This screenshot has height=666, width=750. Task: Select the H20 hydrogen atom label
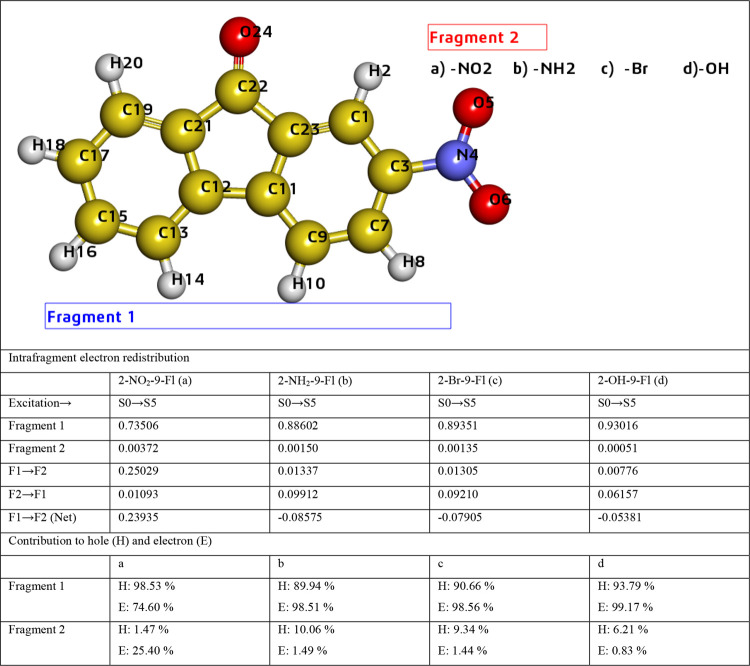(126, 63)
